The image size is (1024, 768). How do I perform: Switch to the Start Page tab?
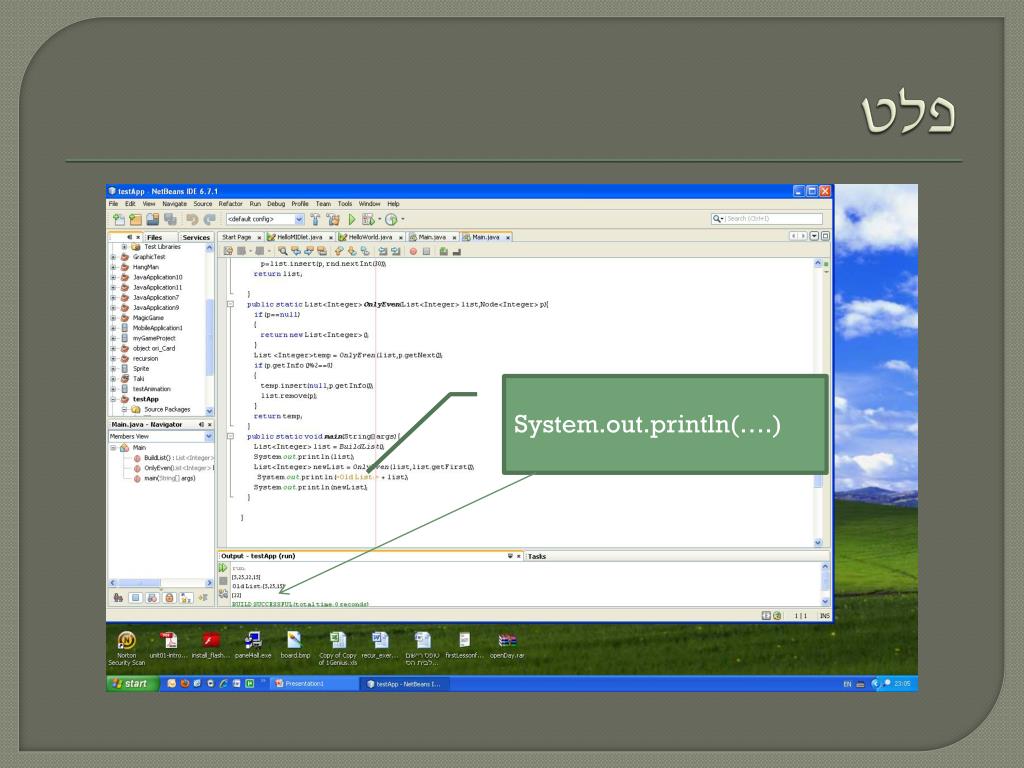(236, 237)
